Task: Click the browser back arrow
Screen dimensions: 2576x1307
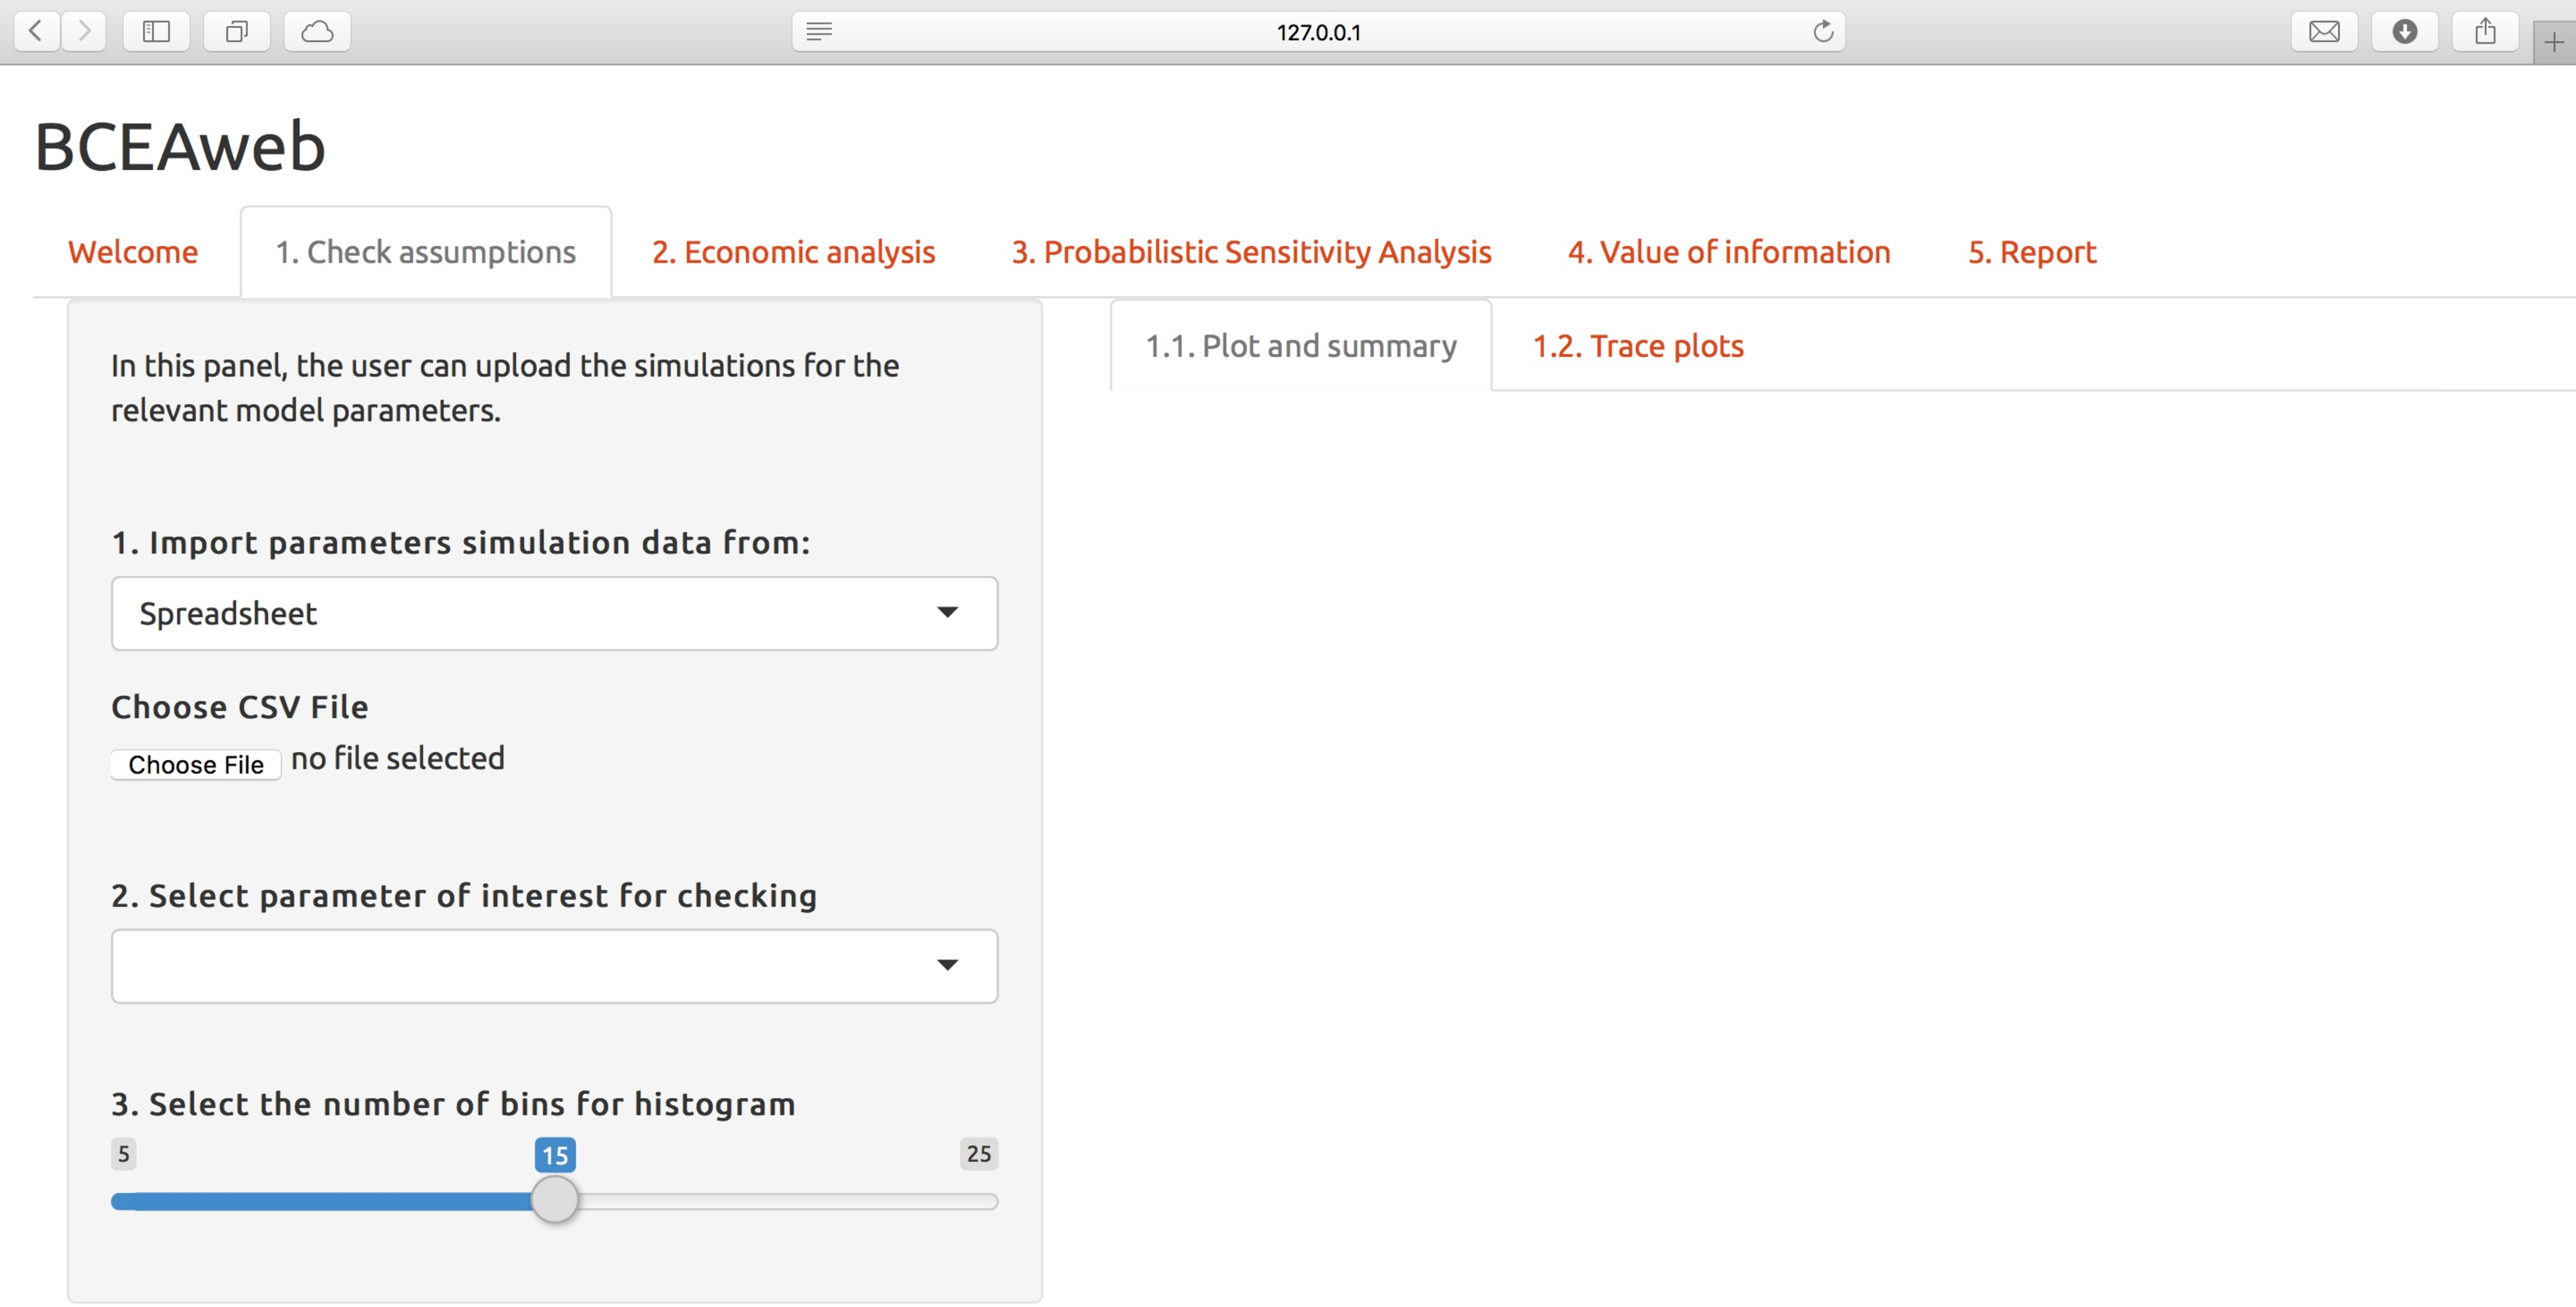Action: click(36, 31)
